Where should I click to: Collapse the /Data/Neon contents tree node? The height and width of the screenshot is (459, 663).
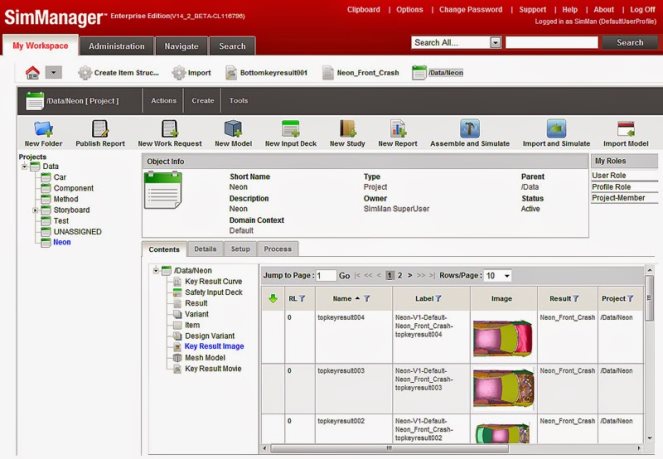click(x=156, y=270)
